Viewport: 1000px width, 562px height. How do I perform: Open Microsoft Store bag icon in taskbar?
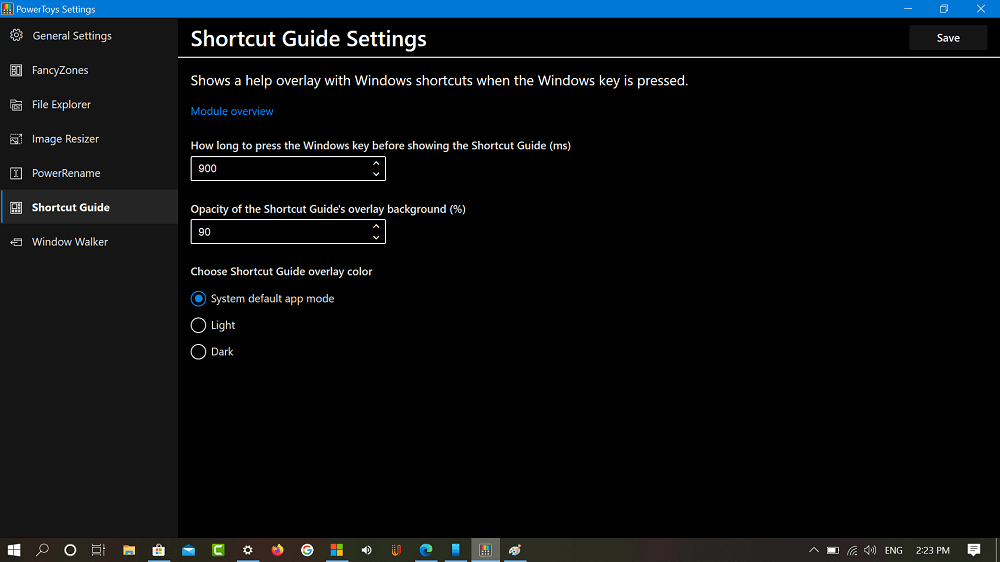tap(159, 550)
